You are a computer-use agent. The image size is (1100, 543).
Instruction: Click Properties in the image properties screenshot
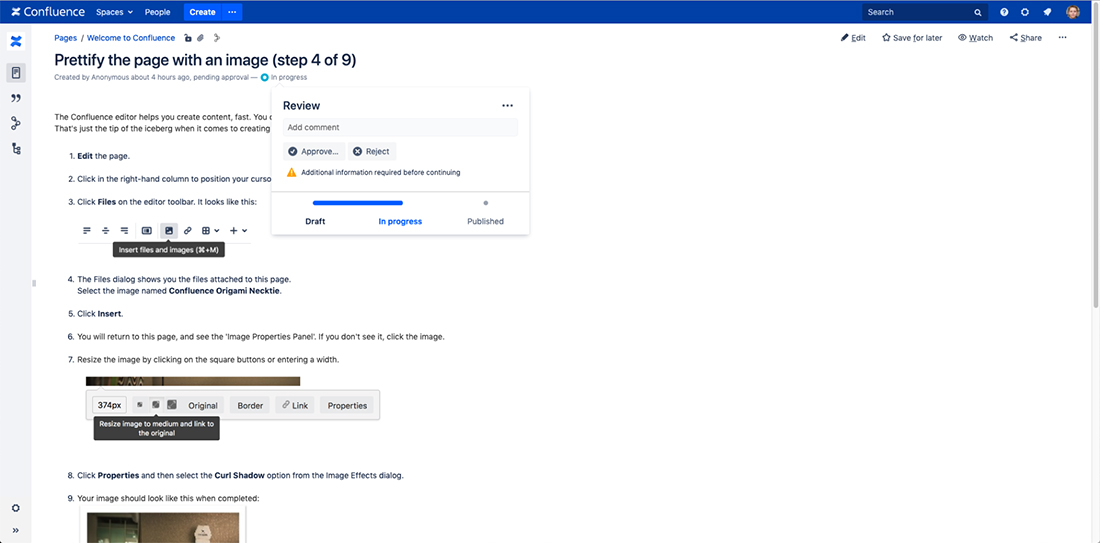click(x=347, y=405)
